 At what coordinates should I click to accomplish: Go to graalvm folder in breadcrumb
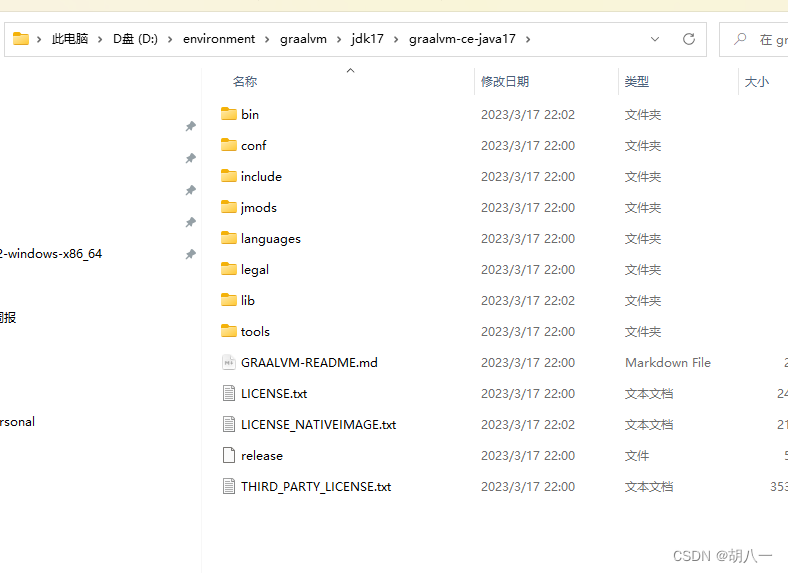(303, 39)
